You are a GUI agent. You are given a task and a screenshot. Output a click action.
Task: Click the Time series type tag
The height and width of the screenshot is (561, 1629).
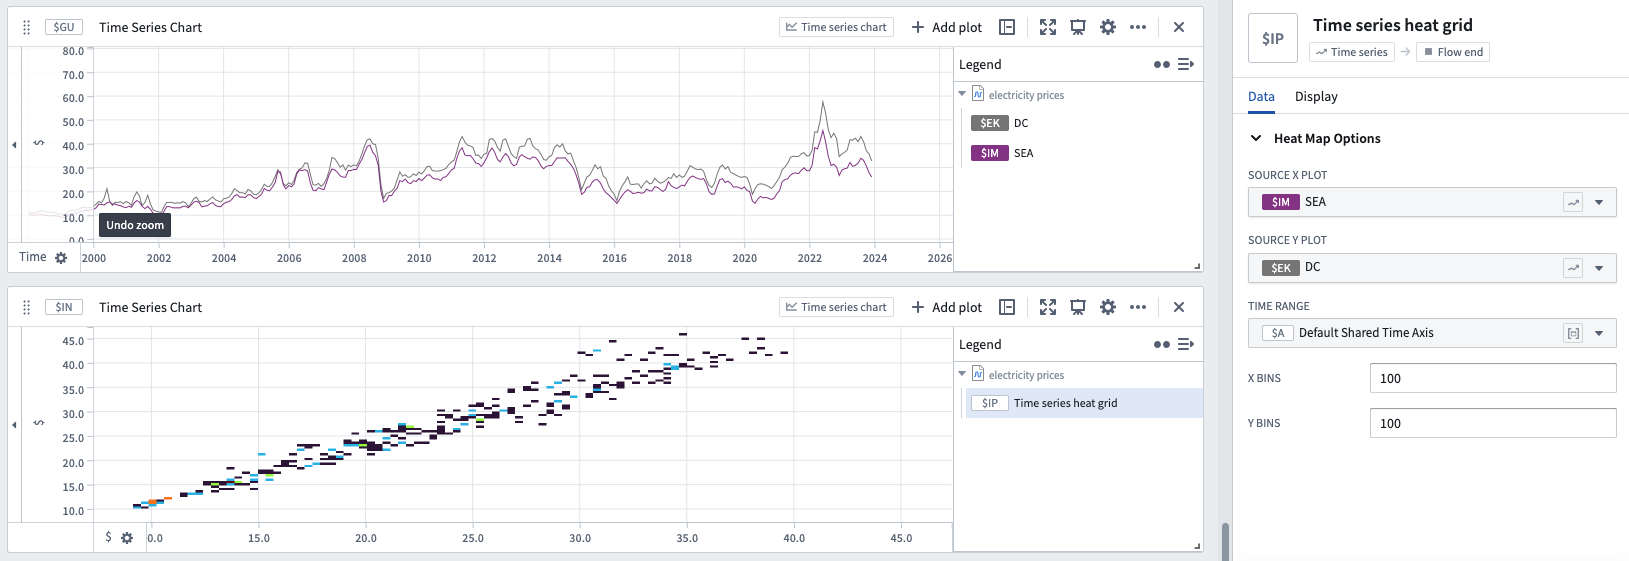1352,52
